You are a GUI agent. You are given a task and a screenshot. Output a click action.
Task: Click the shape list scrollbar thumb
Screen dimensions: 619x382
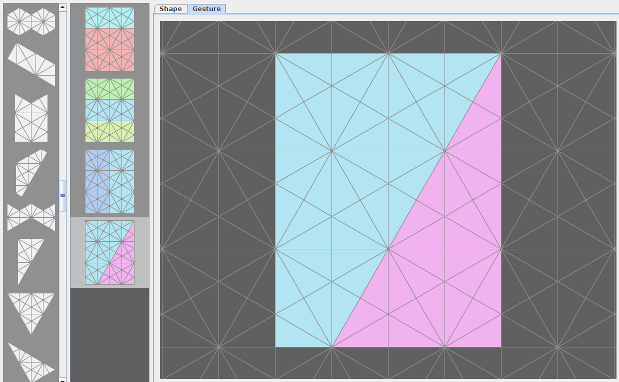[x=63, y=196]
